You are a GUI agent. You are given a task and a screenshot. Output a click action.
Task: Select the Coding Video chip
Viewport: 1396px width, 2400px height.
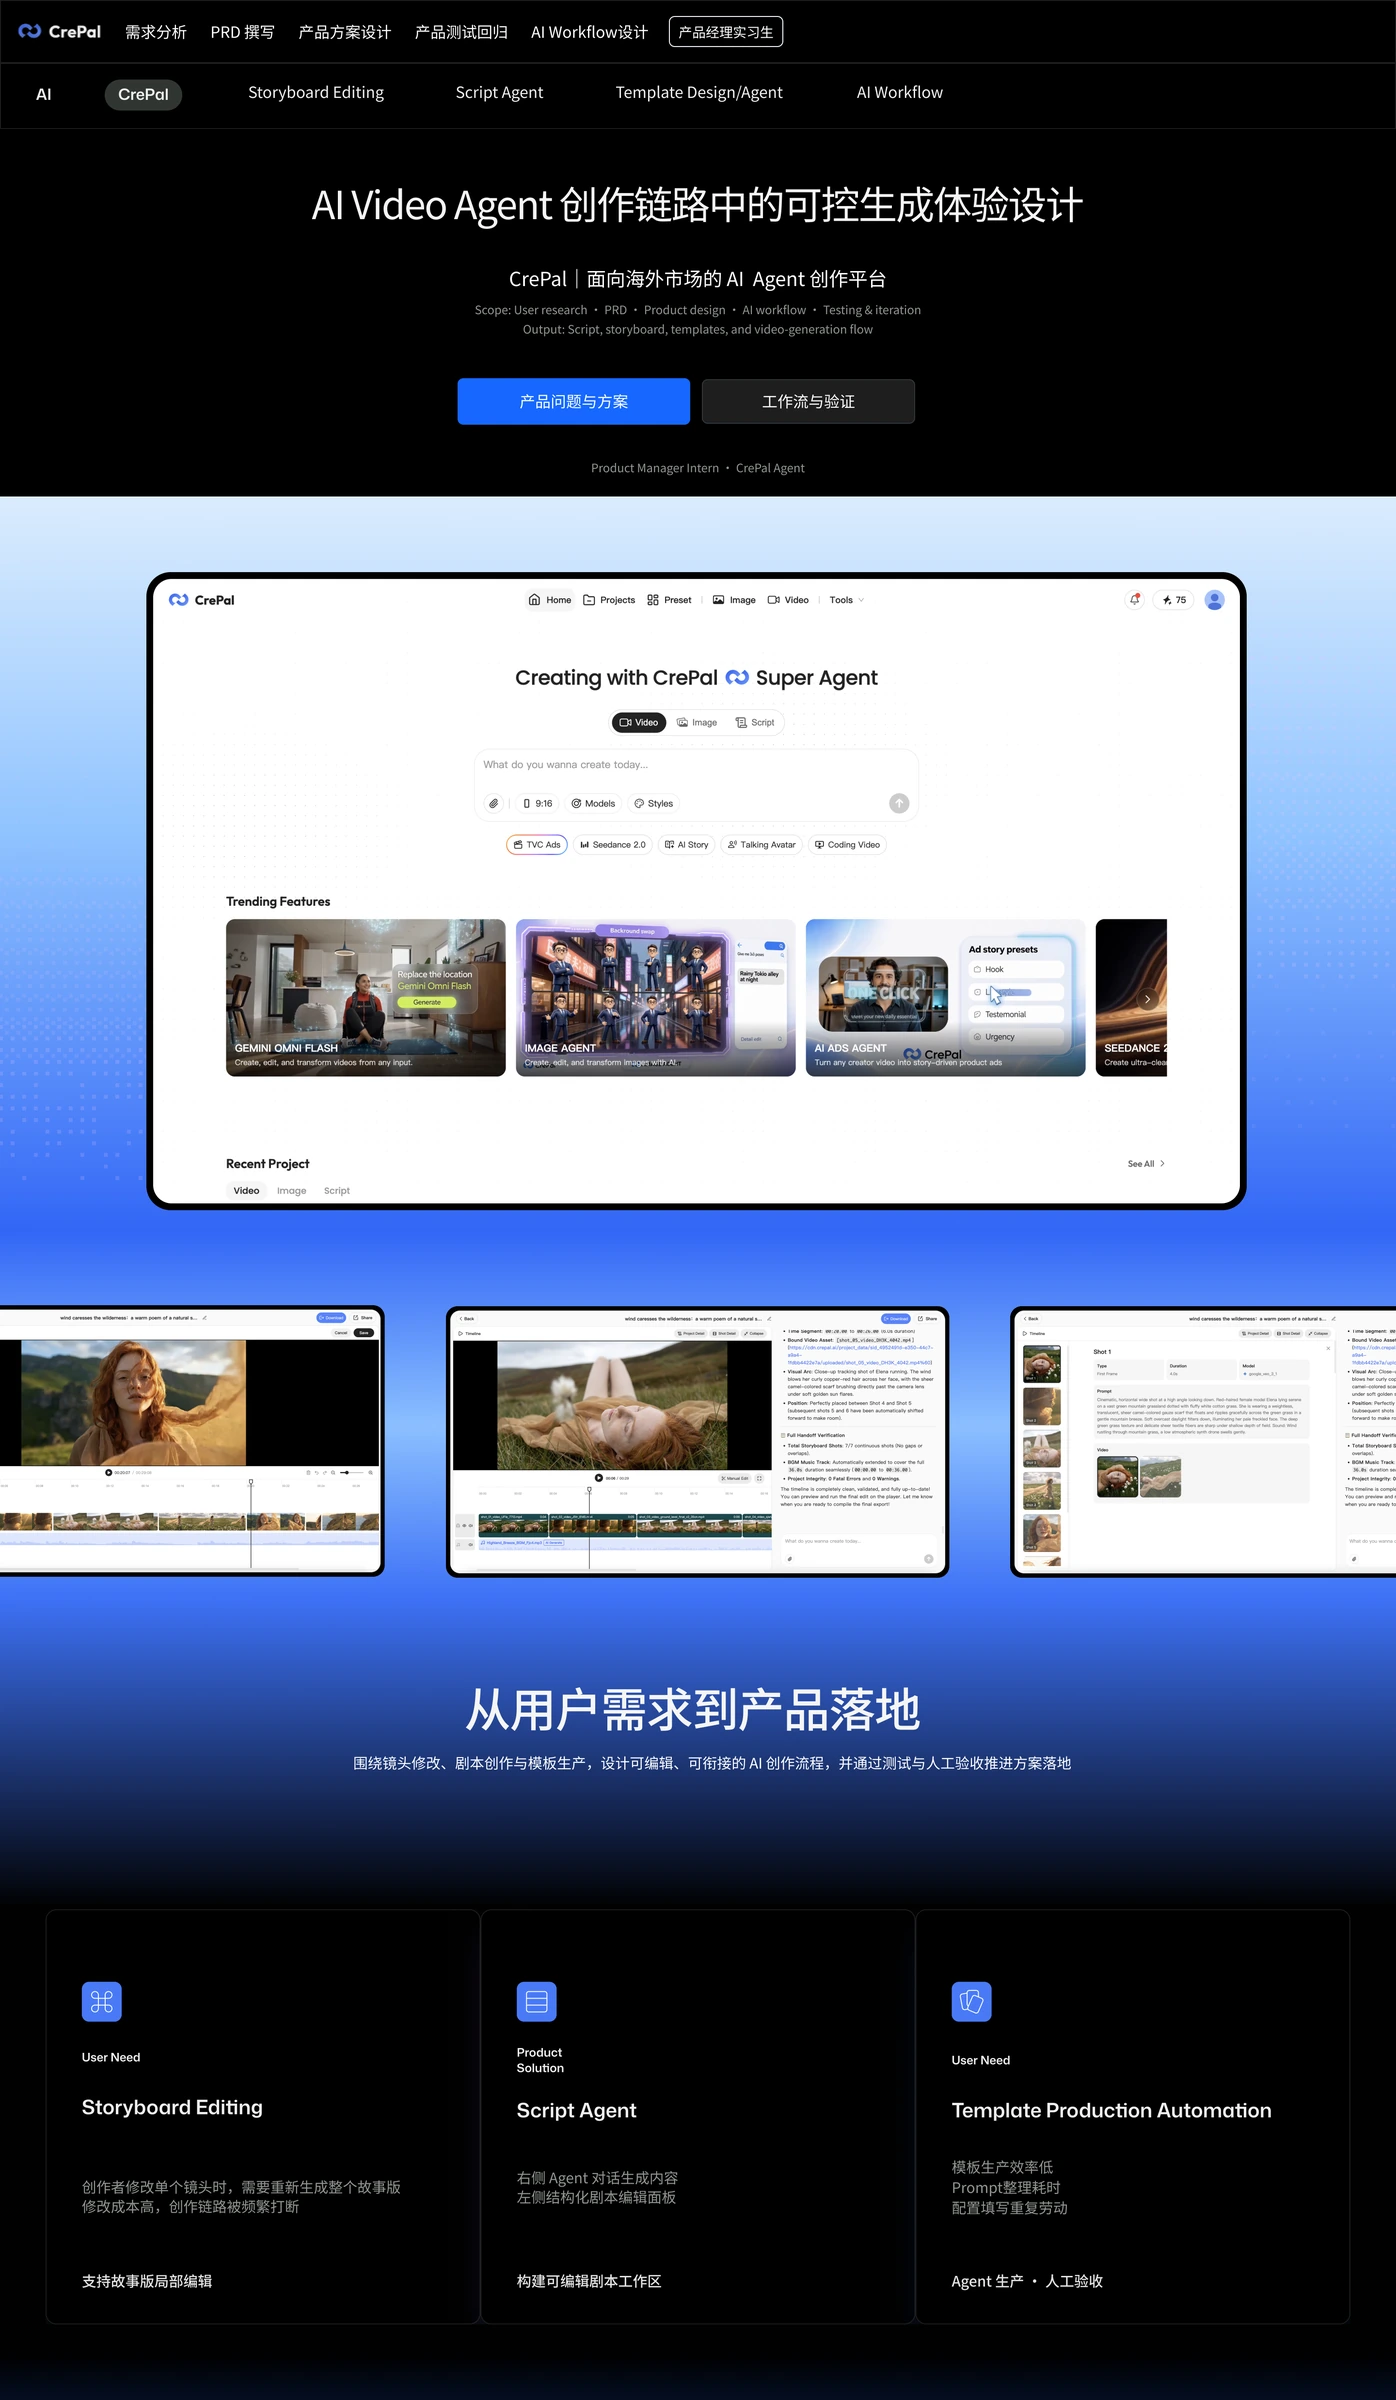[x=847, y=845]
